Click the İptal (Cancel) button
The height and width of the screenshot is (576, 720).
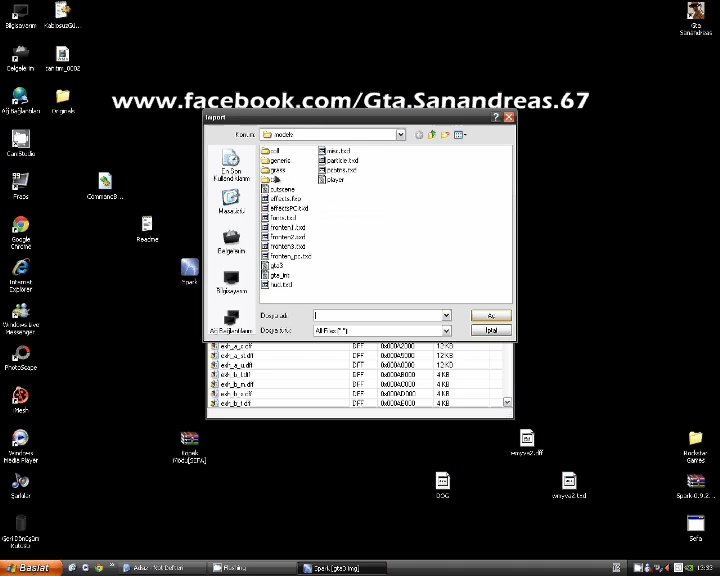coord(491,330)
